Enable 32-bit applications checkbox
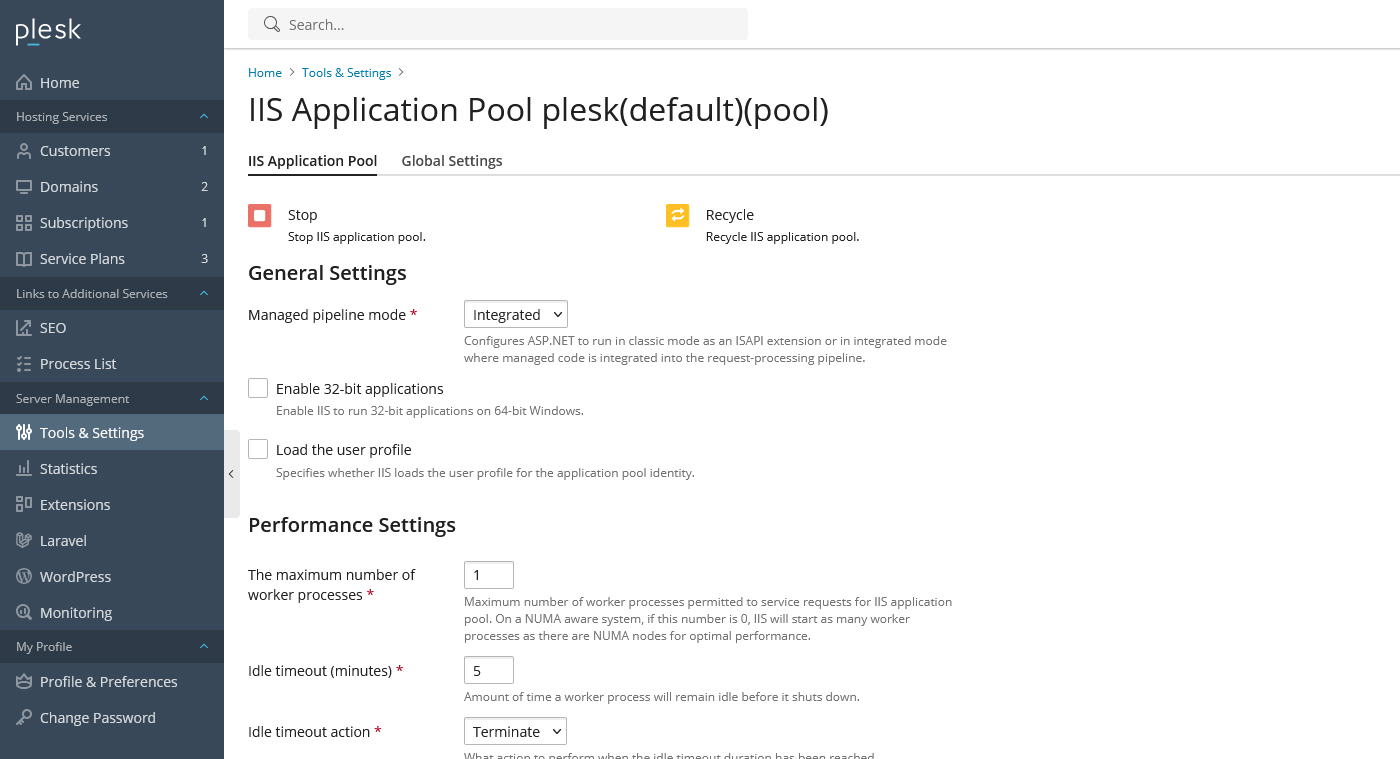This screenshot has height=759, width=1400. point(258,388)
